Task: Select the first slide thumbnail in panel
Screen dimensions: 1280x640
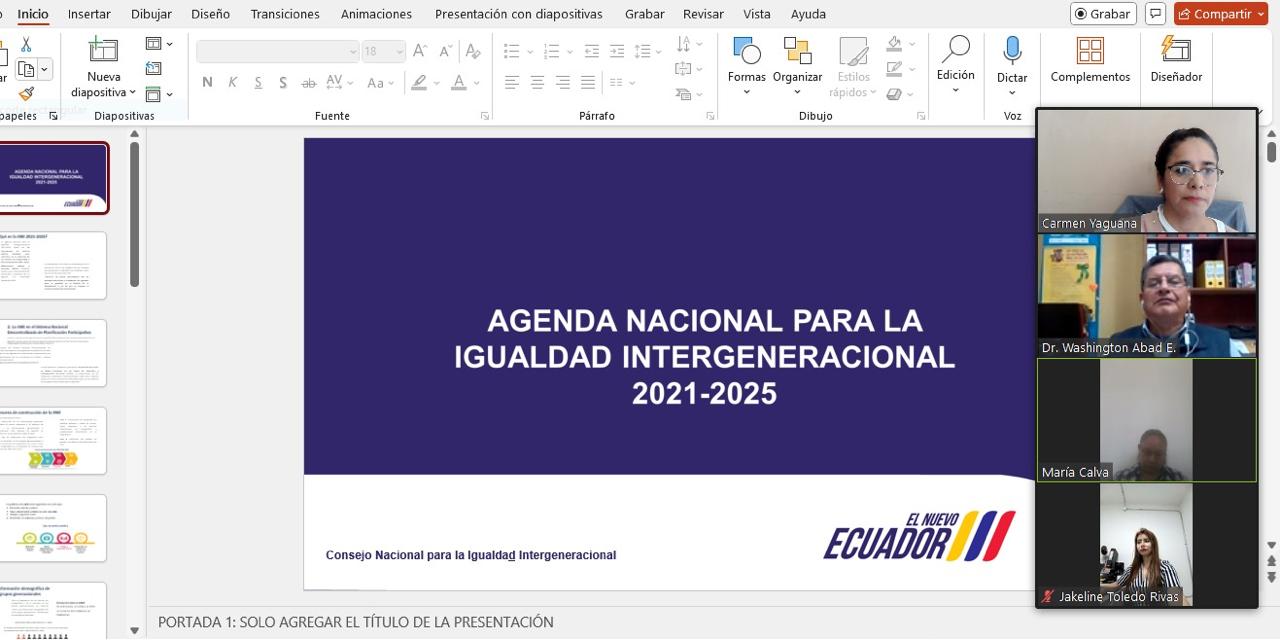Action: pos(54,178)
